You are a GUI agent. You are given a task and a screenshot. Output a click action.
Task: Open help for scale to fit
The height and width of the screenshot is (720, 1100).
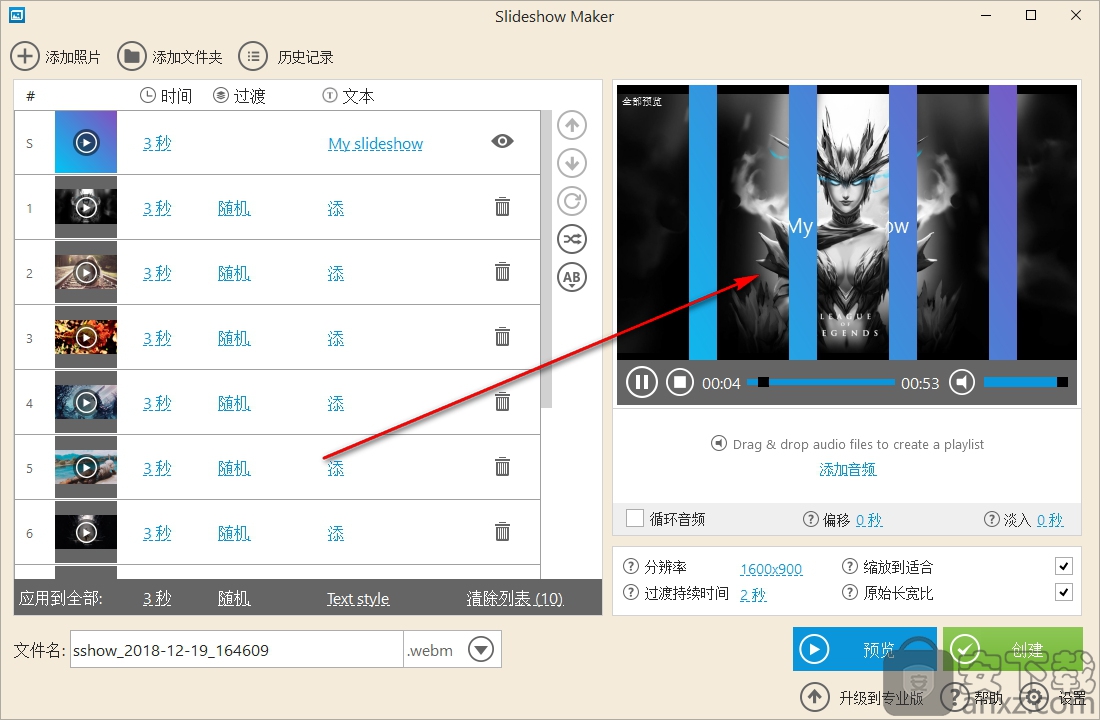[850, 566]
